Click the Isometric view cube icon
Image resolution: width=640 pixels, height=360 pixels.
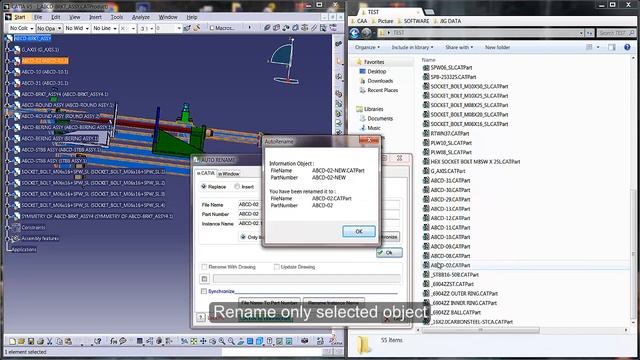pos(259,341)
